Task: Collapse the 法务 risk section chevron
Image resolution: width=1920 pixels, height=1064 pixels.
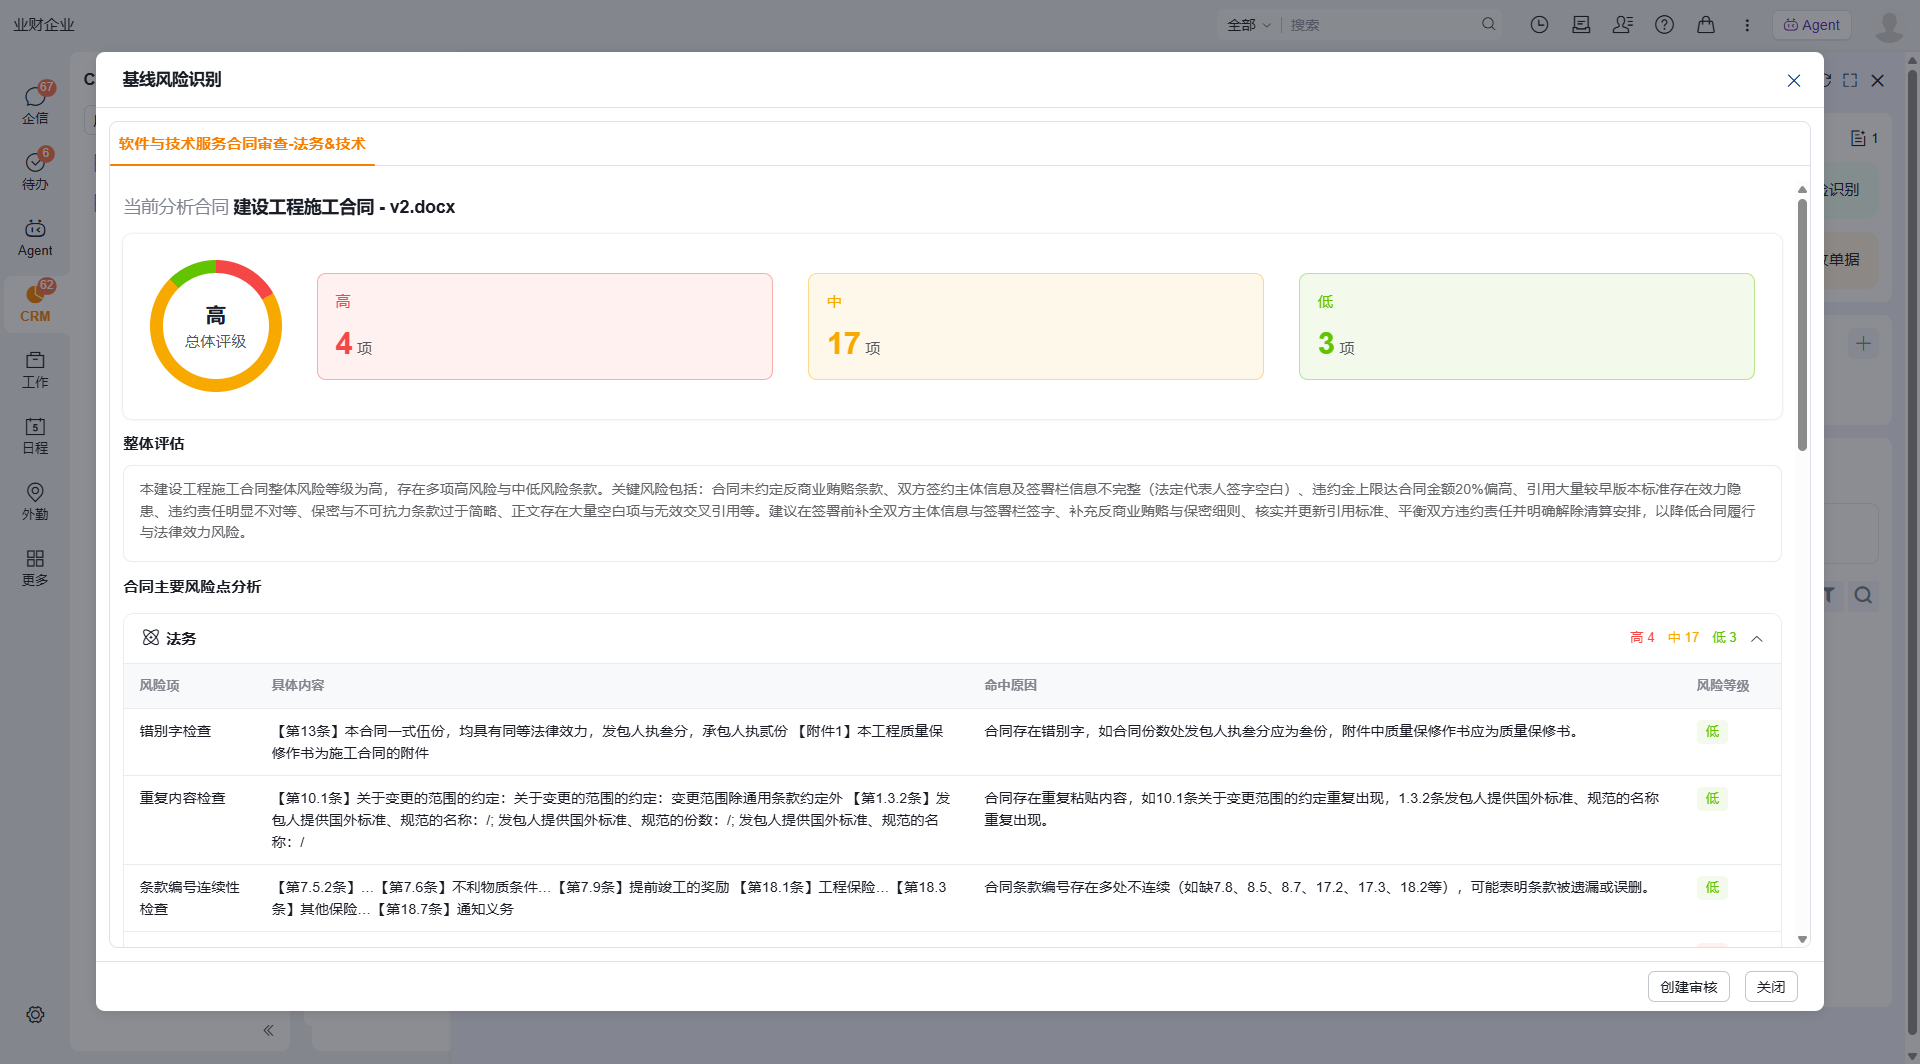Action: tap(1757, 638)
